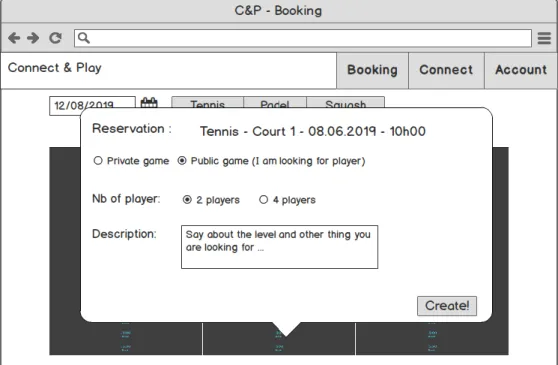This screenshot has width=558, height=365.
Task: Click into the browser address bar
Action: [x=303, y=38]
